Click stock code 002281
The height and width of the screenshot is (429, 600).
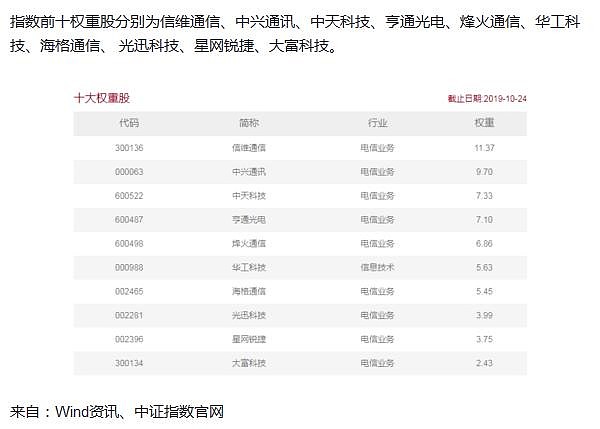pyautogui.click(x=129, y=315)
